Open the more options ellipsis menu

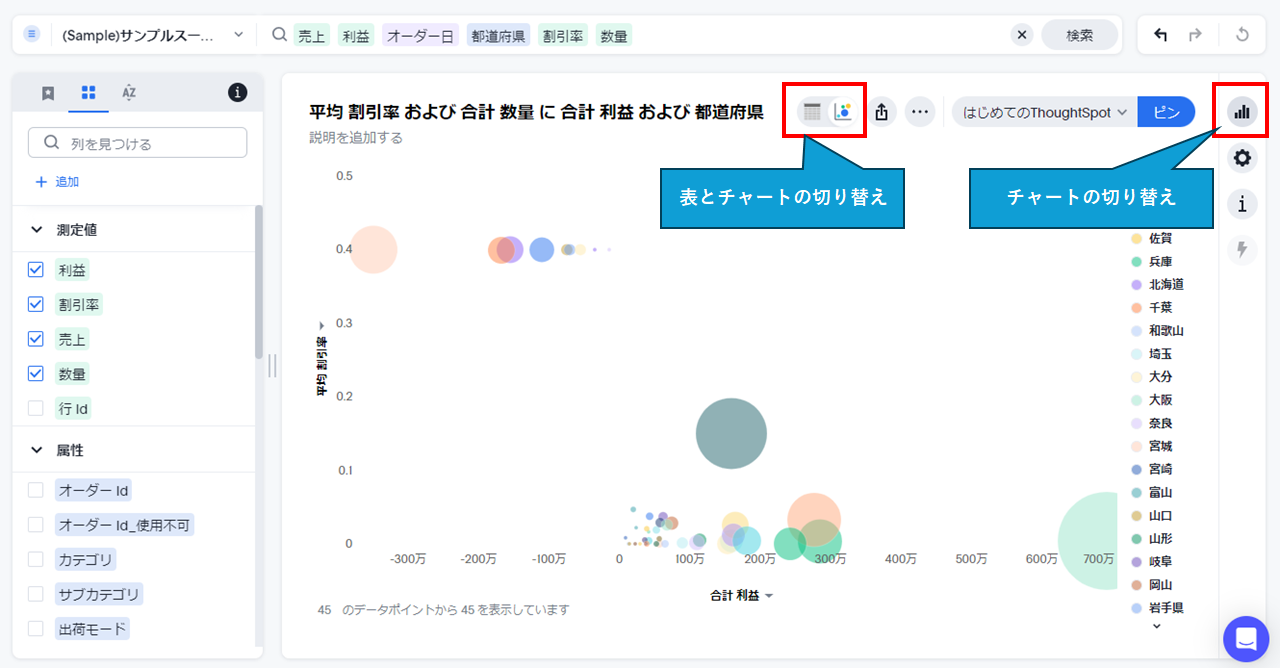tap(920, 112)
